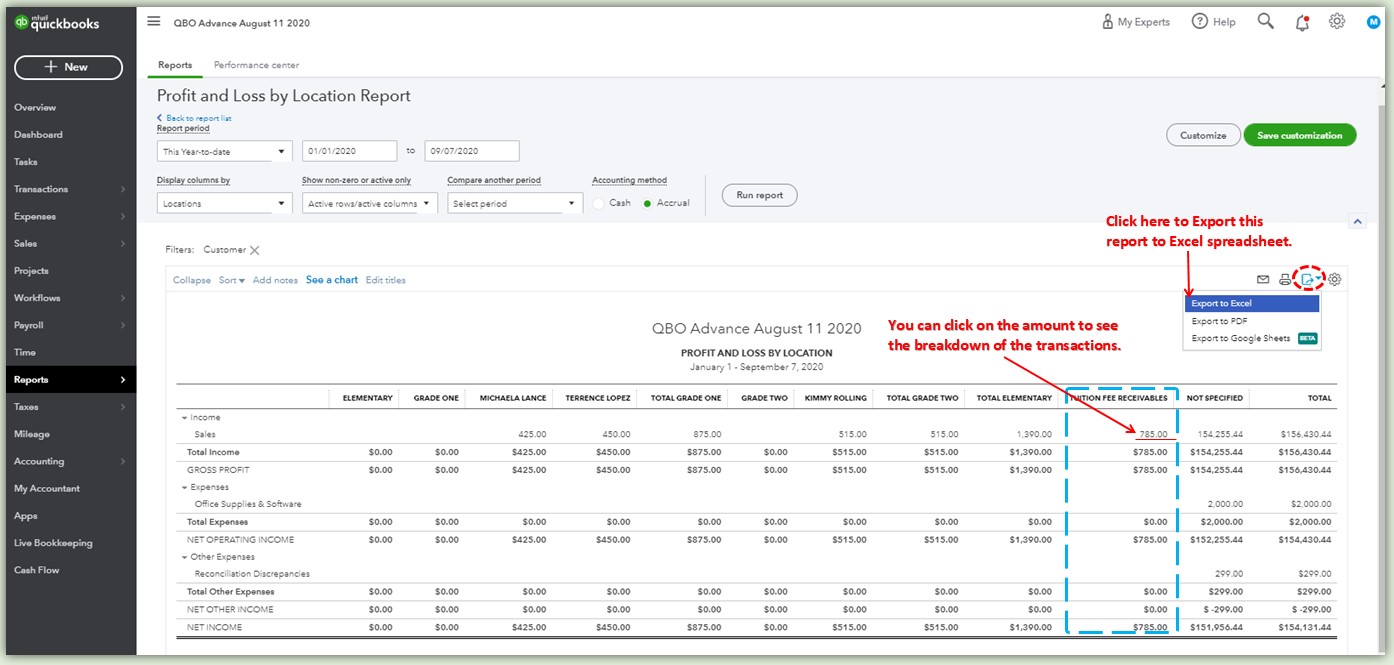Screen dimensions: 1394x665
Task: Select the Accrual accounting method
Action: click(647, 203)
